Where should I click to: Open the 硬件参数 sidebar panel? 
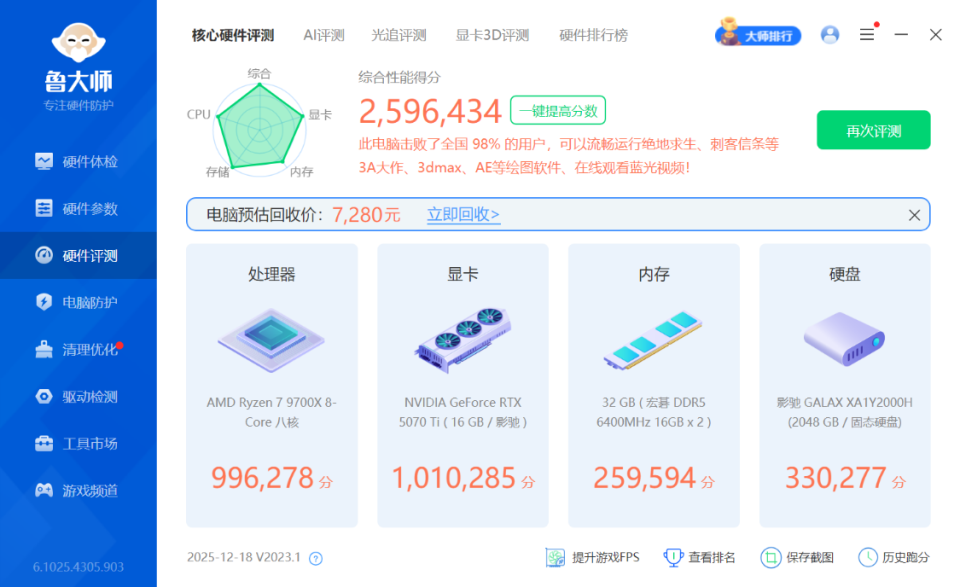point(77,208)
